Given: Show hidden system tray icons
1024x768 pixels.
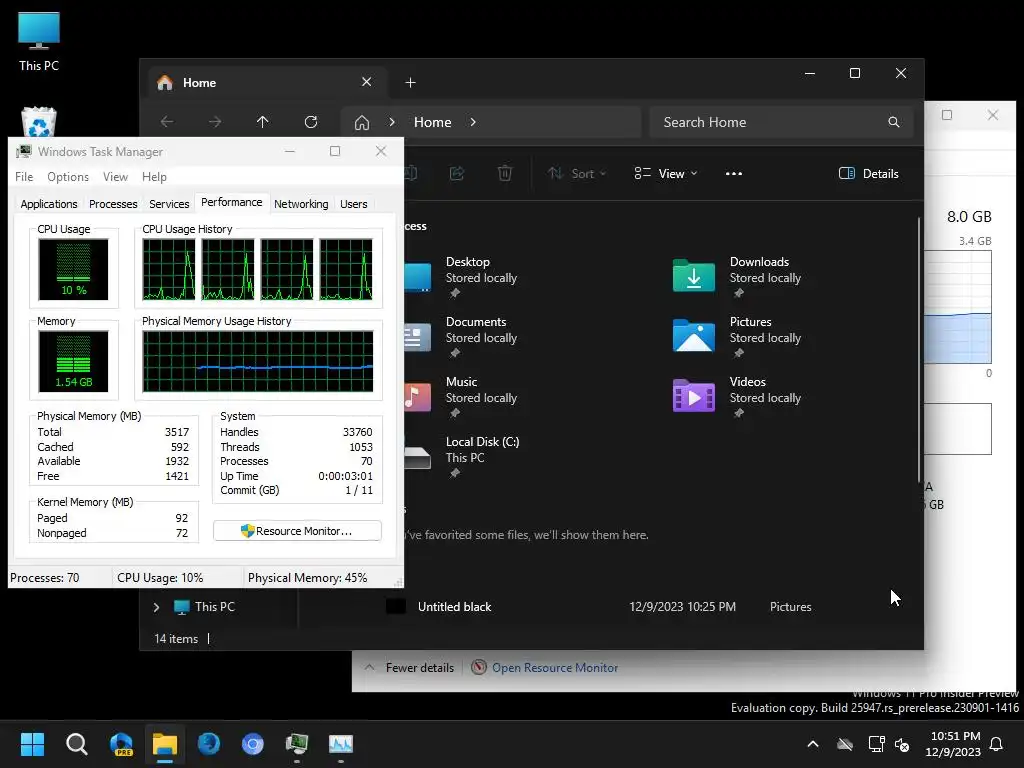Looking at the screenshot, I should (813, 744).
